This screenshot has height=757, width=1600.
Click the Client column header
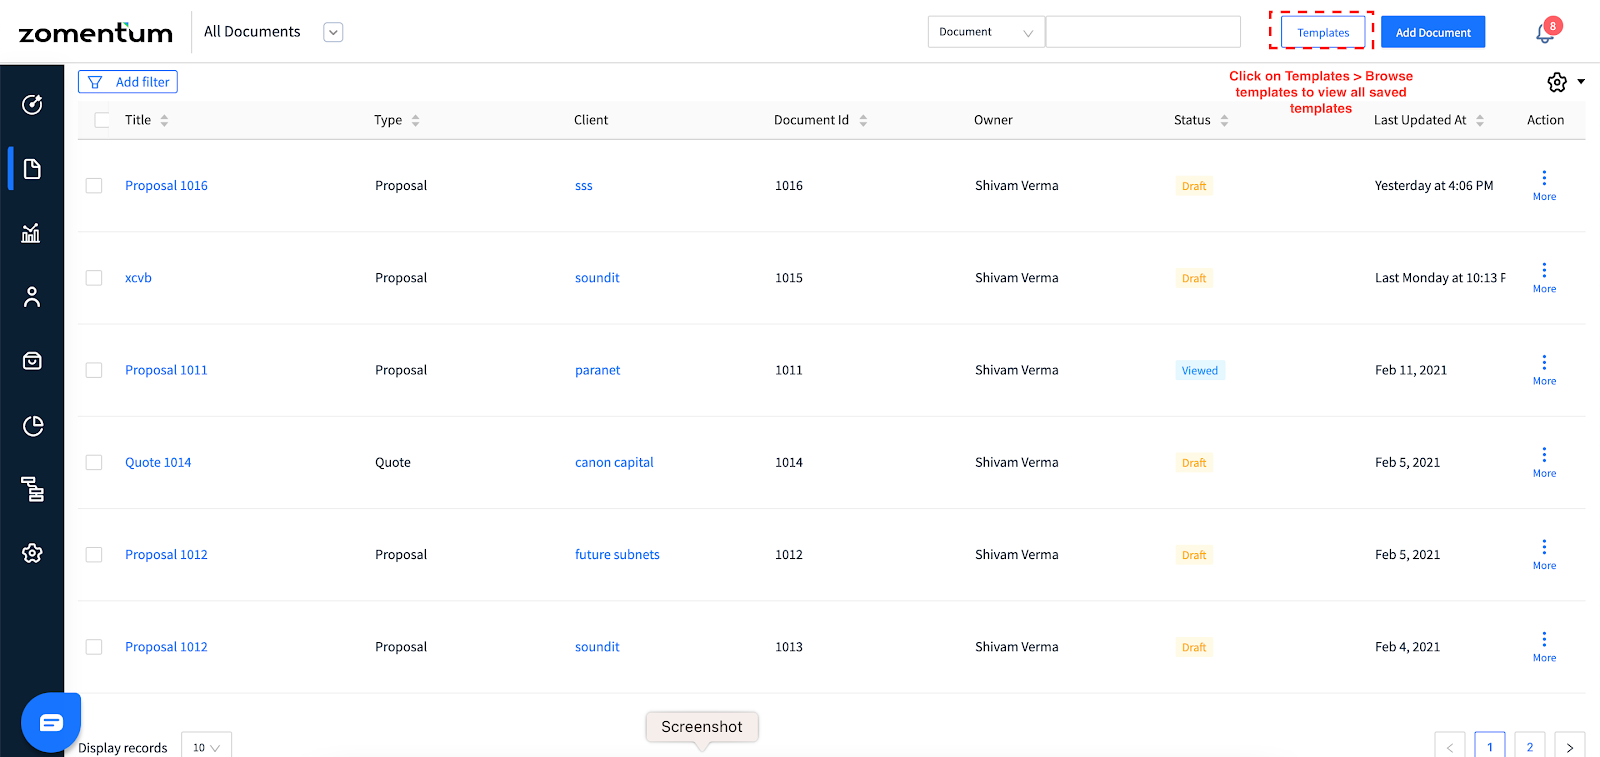[x=591, y=120]
